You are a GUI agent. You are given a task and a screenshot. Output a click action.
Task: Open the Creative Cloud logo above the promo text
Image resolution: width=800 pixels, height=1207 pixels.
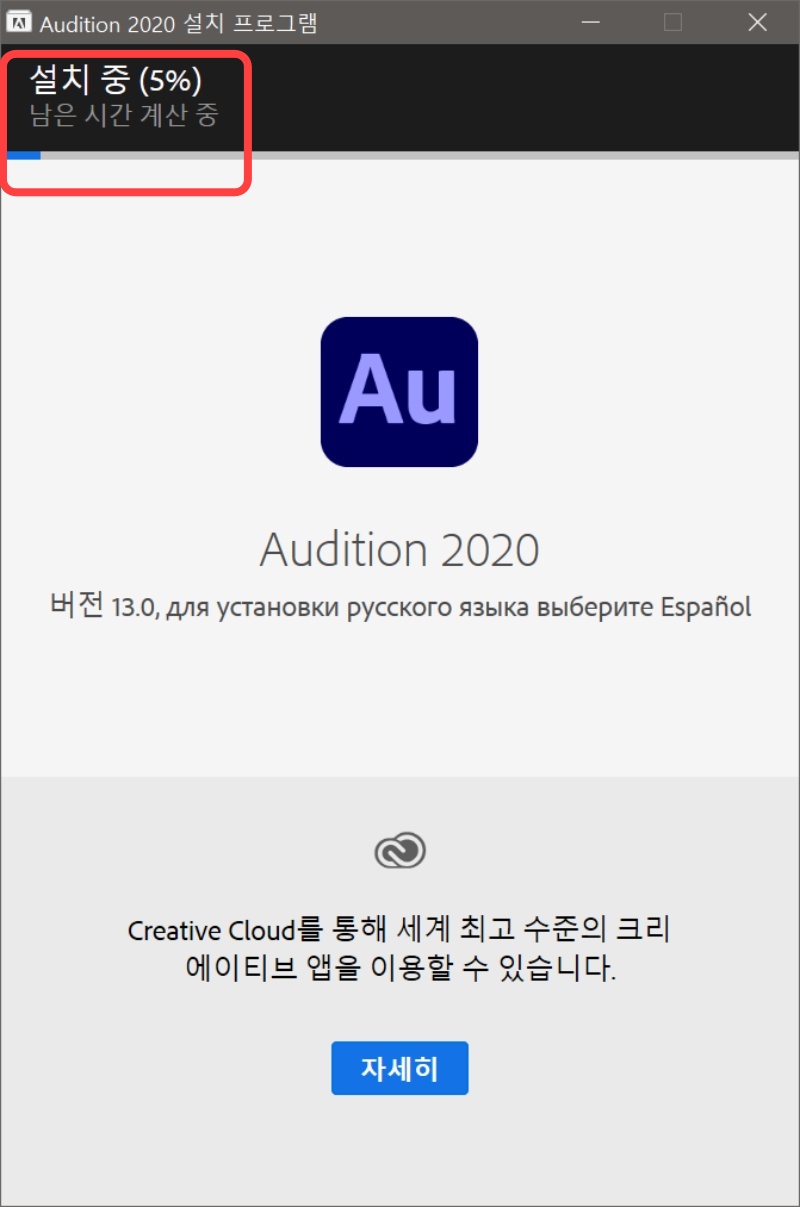tap(399, 848)
